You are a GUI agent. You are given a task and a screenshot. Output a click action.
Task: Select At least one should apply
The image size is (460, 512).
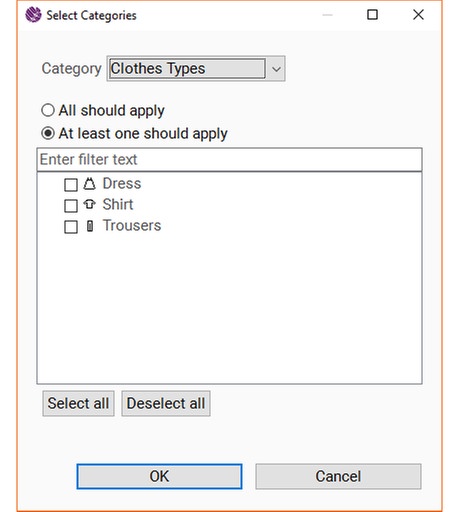[48, 133]
